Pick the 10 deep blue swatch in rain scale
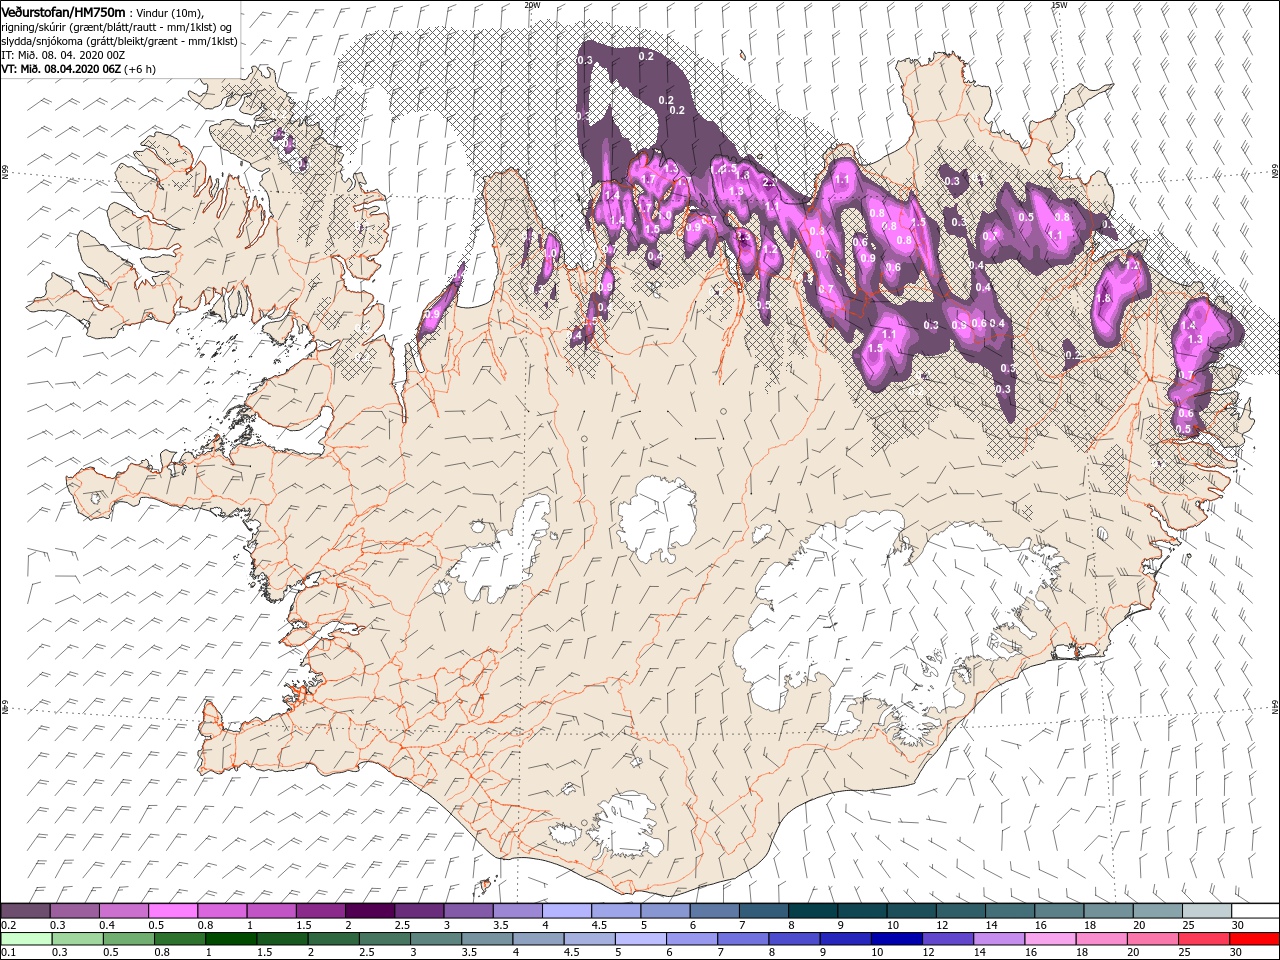 [897, 939]
